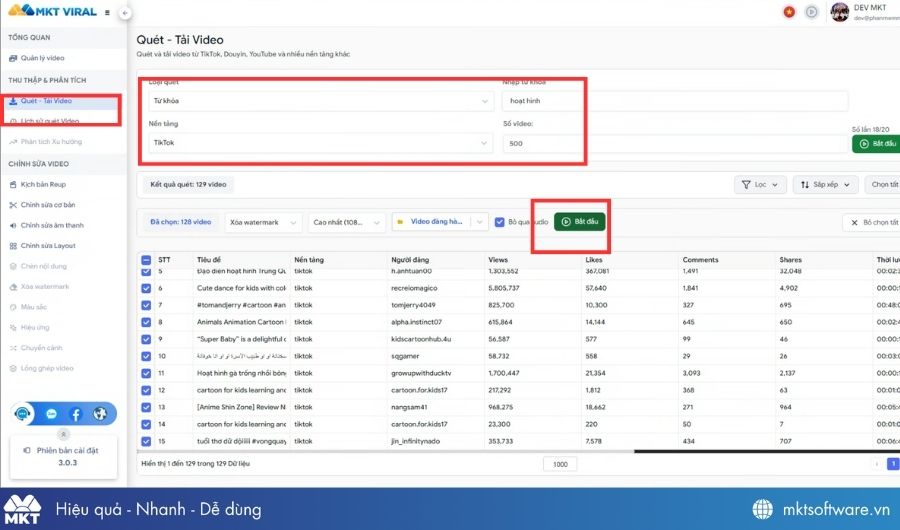The width and height of the screenshot is (900, 530).
Task: Open the Xóa watermark dropdown in the toolbar
Action: [263, 222]
